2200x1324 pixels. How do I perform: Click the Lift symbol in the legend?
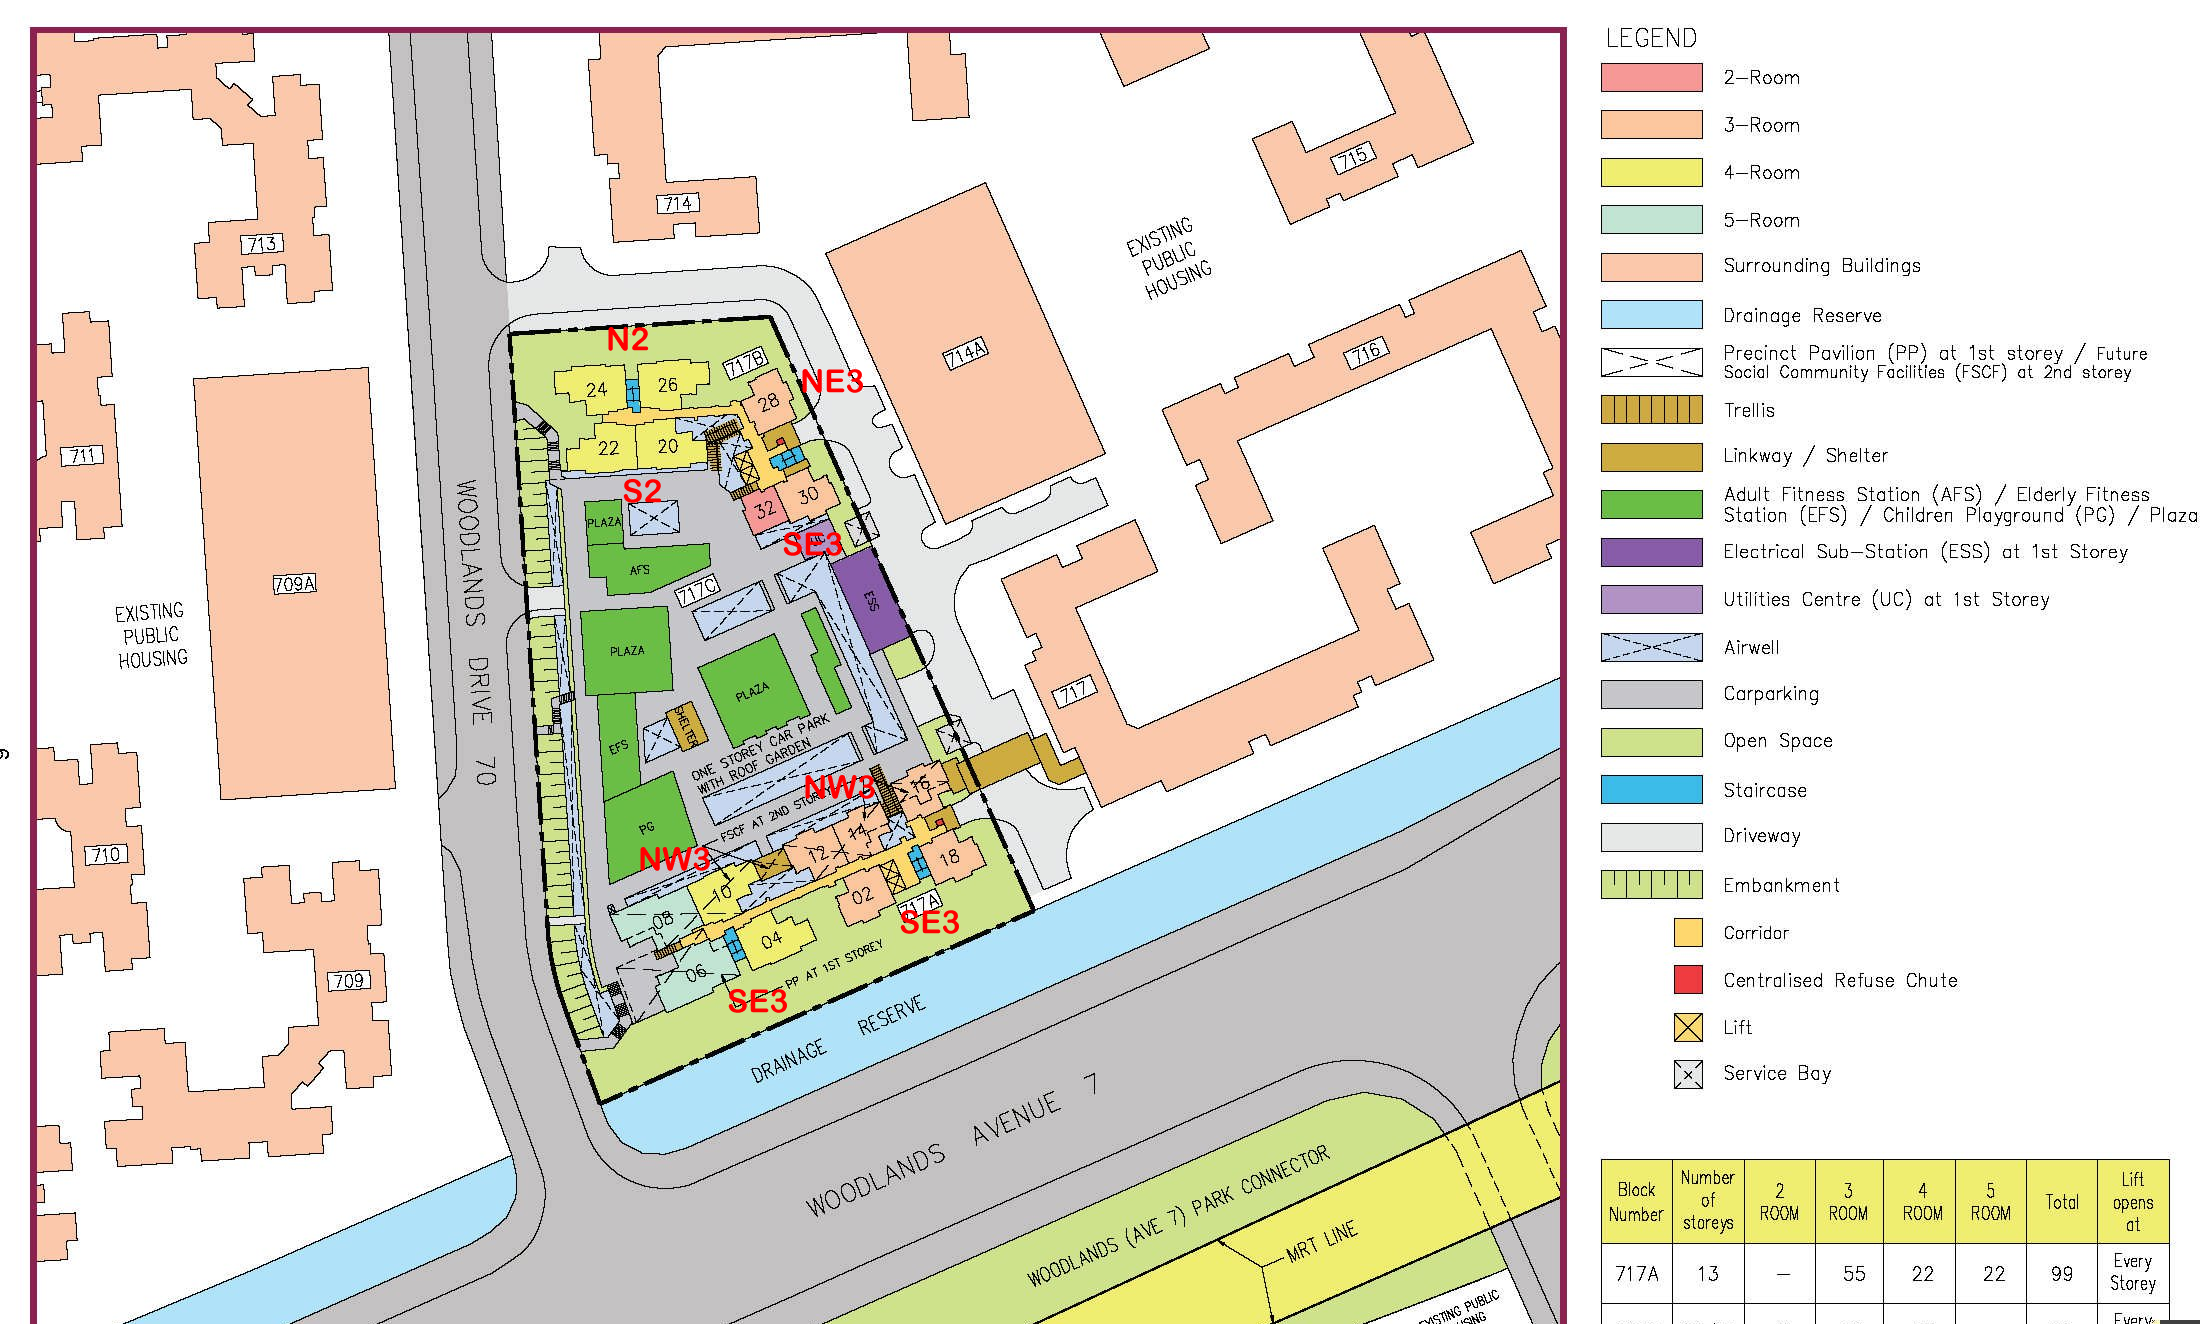pos(1688,1027)
